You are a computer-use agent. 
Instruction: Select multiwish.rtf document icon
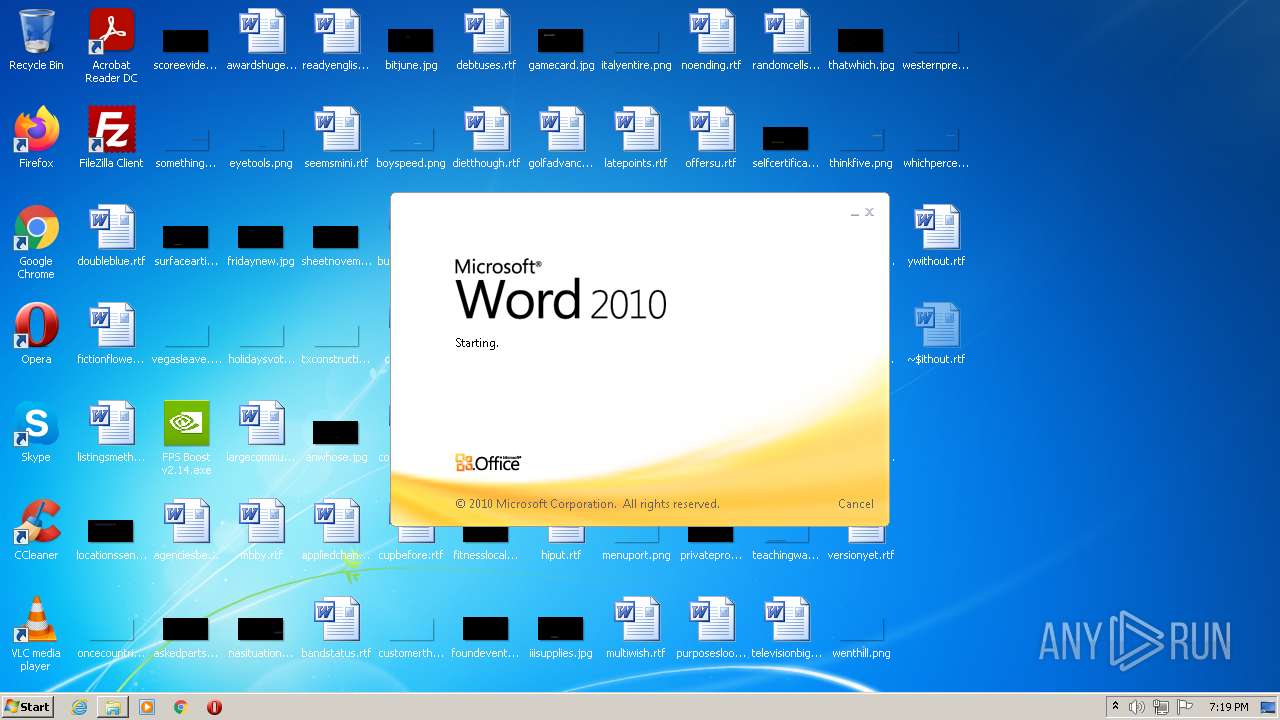(x=636, y=620)
